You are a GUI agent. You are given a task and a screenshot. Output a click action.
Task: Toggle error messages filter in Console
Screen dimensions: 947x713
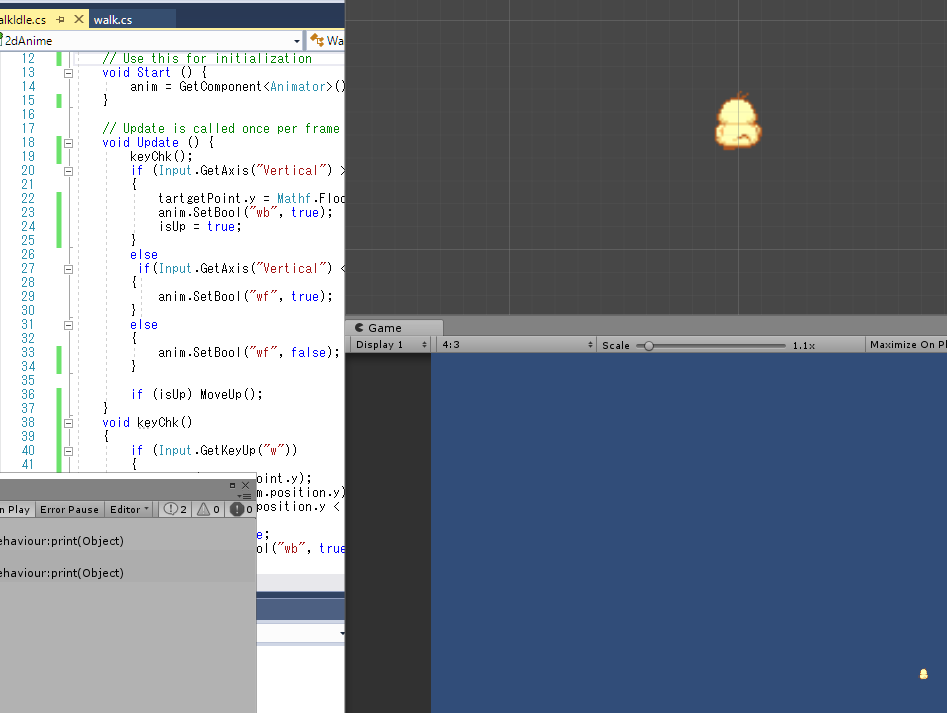(x=241, y=510)
